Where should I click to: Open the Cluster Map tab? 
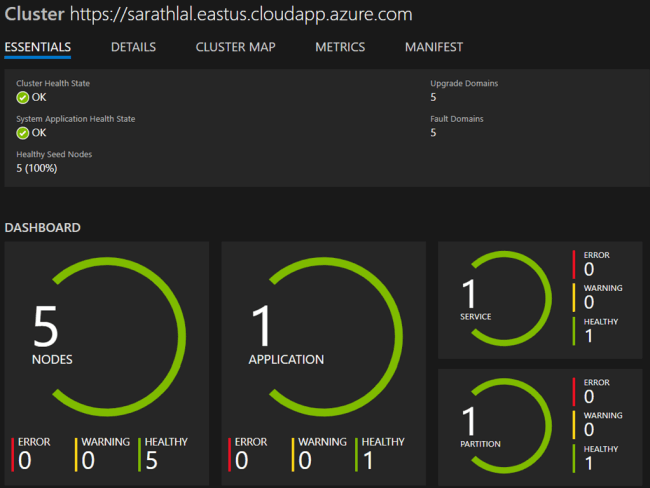click(235, 47)
